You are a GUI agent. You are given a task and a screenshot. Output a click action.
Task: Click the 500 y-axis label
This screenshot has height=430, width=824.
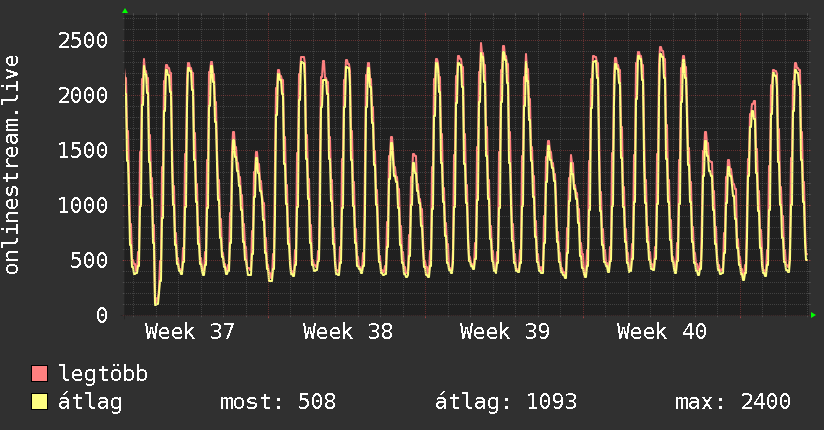pos(89,260)
